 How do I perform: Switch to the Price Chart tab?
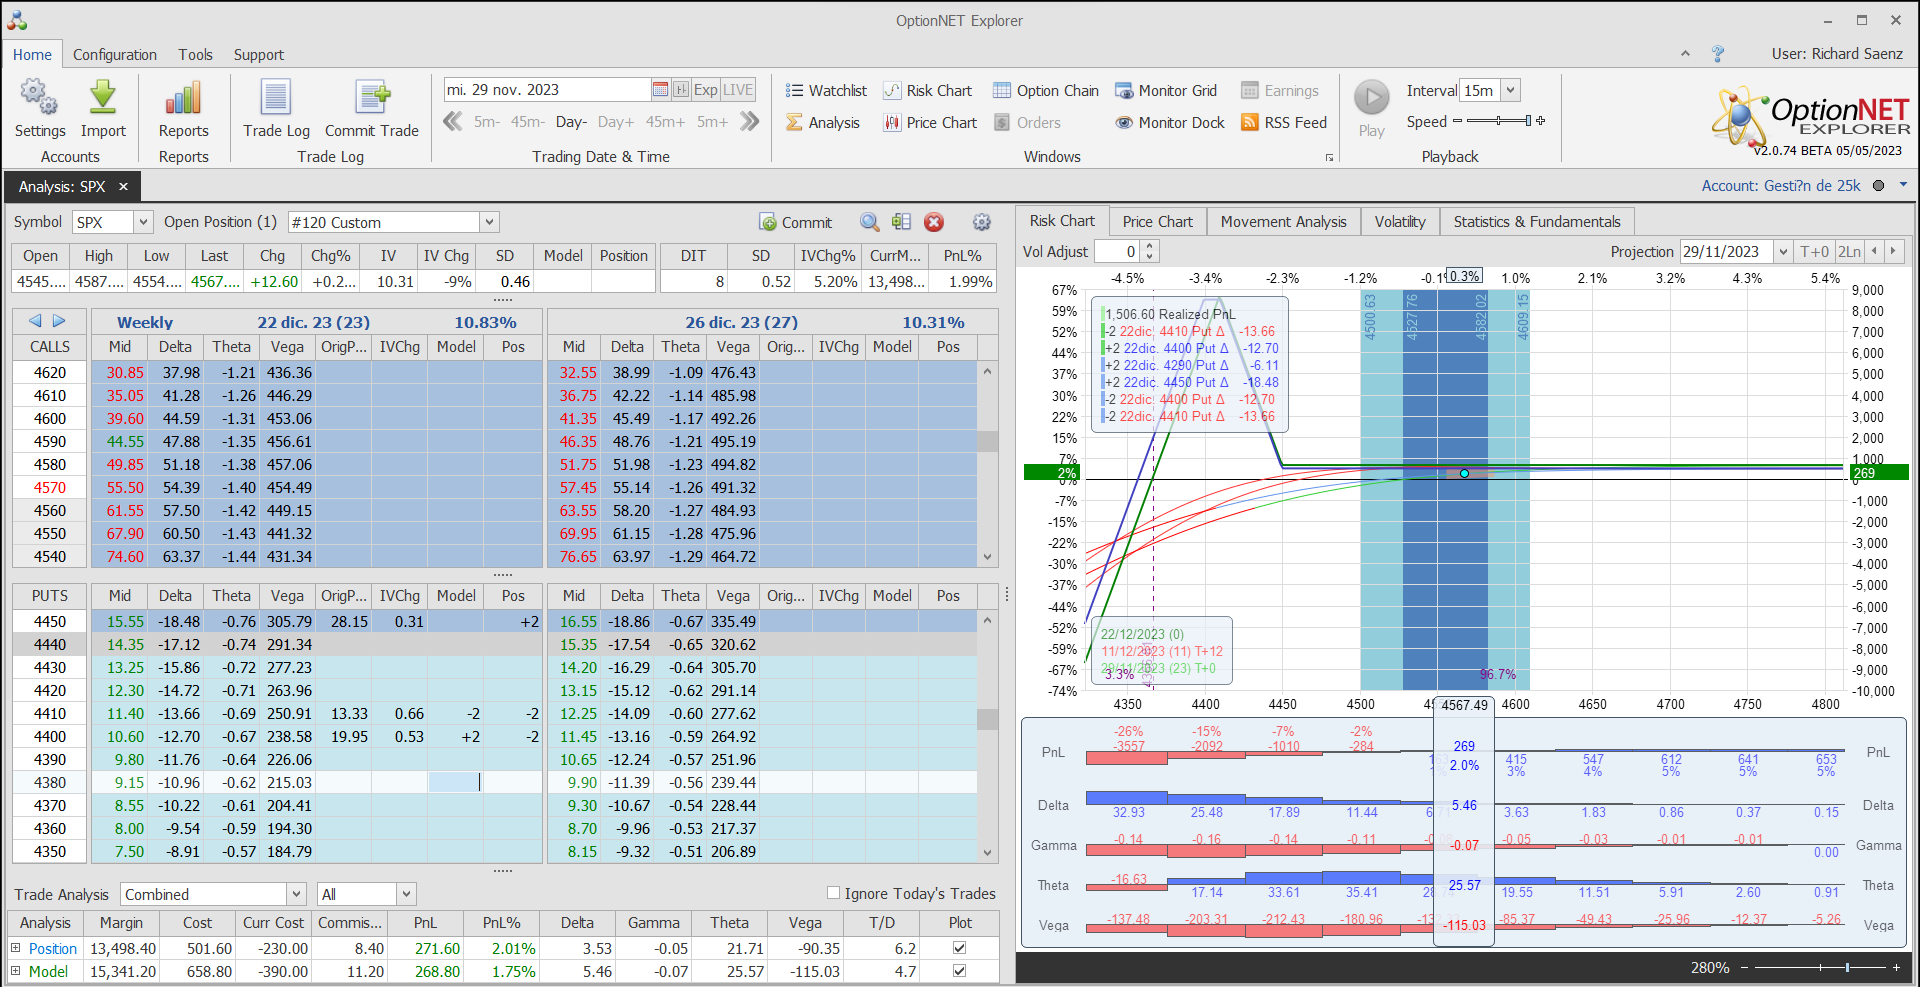(1157, 222)
